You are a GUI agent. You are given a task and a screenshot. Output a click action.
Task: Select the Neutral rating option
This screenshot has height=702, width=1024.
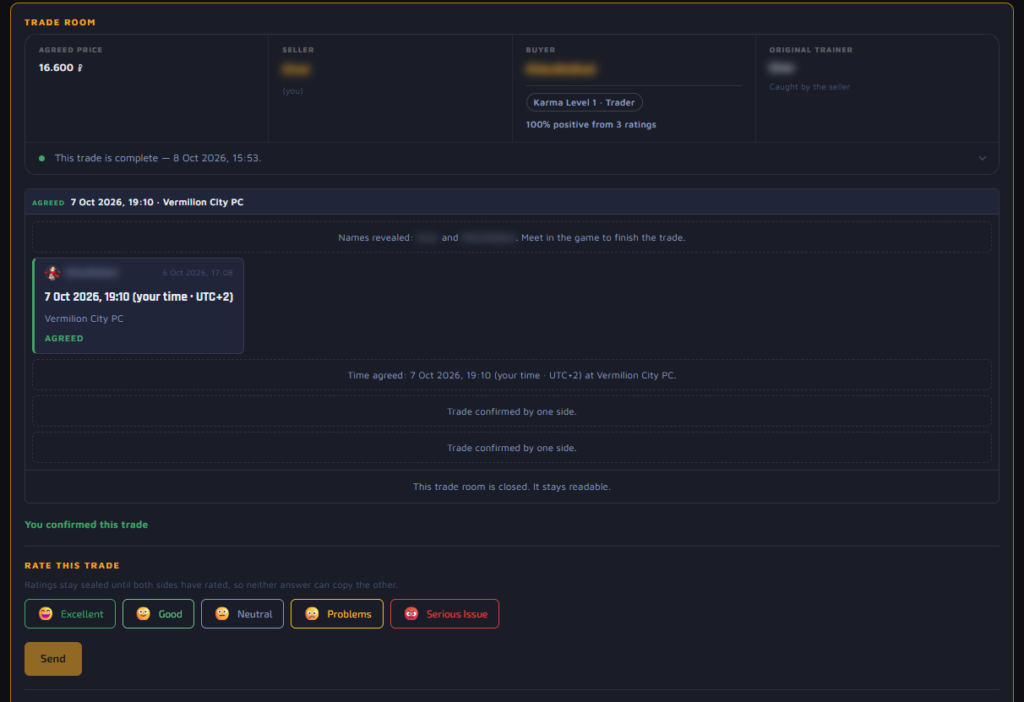coord(242,614)
